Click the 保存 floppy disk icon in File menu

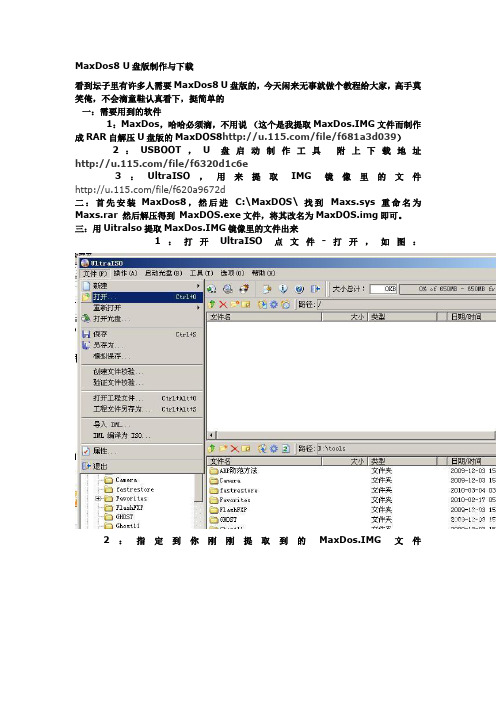[x=86, y=334]
